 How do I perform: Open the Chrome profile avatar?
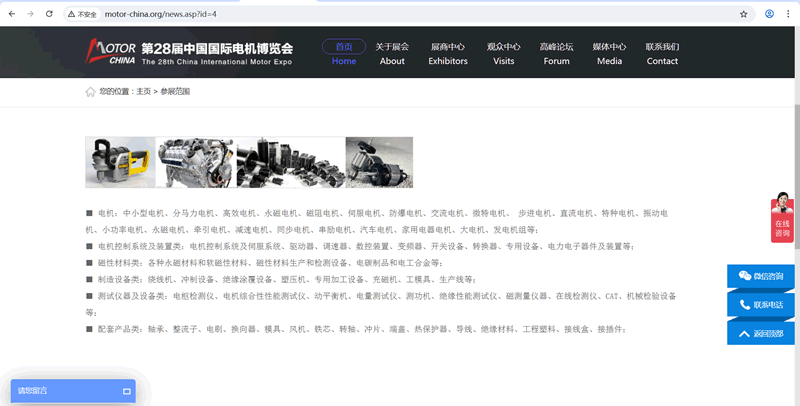click(x=769, y=14)
